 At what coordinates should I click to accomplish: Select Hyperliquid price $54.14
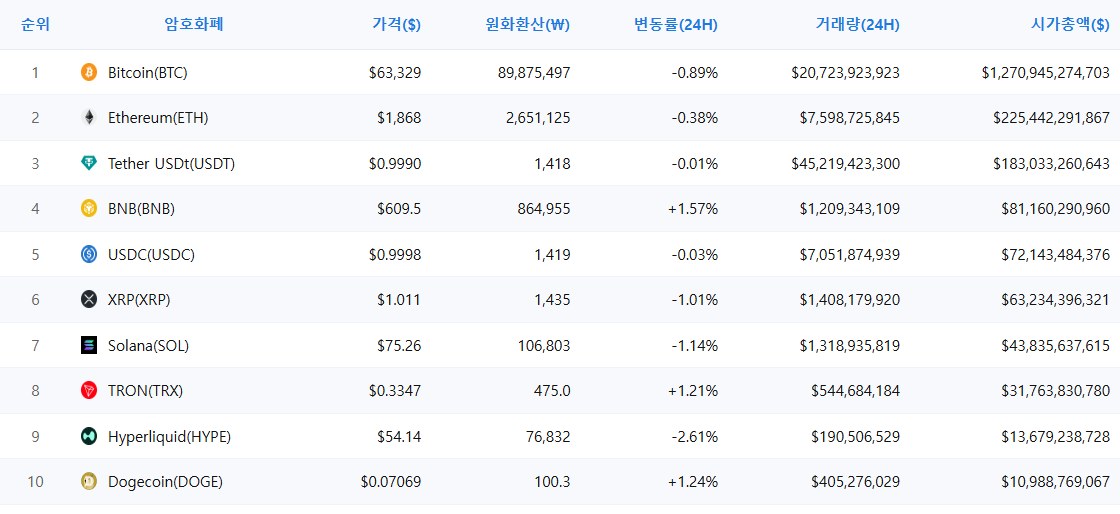pyautogui.click(x=399, y=436)
